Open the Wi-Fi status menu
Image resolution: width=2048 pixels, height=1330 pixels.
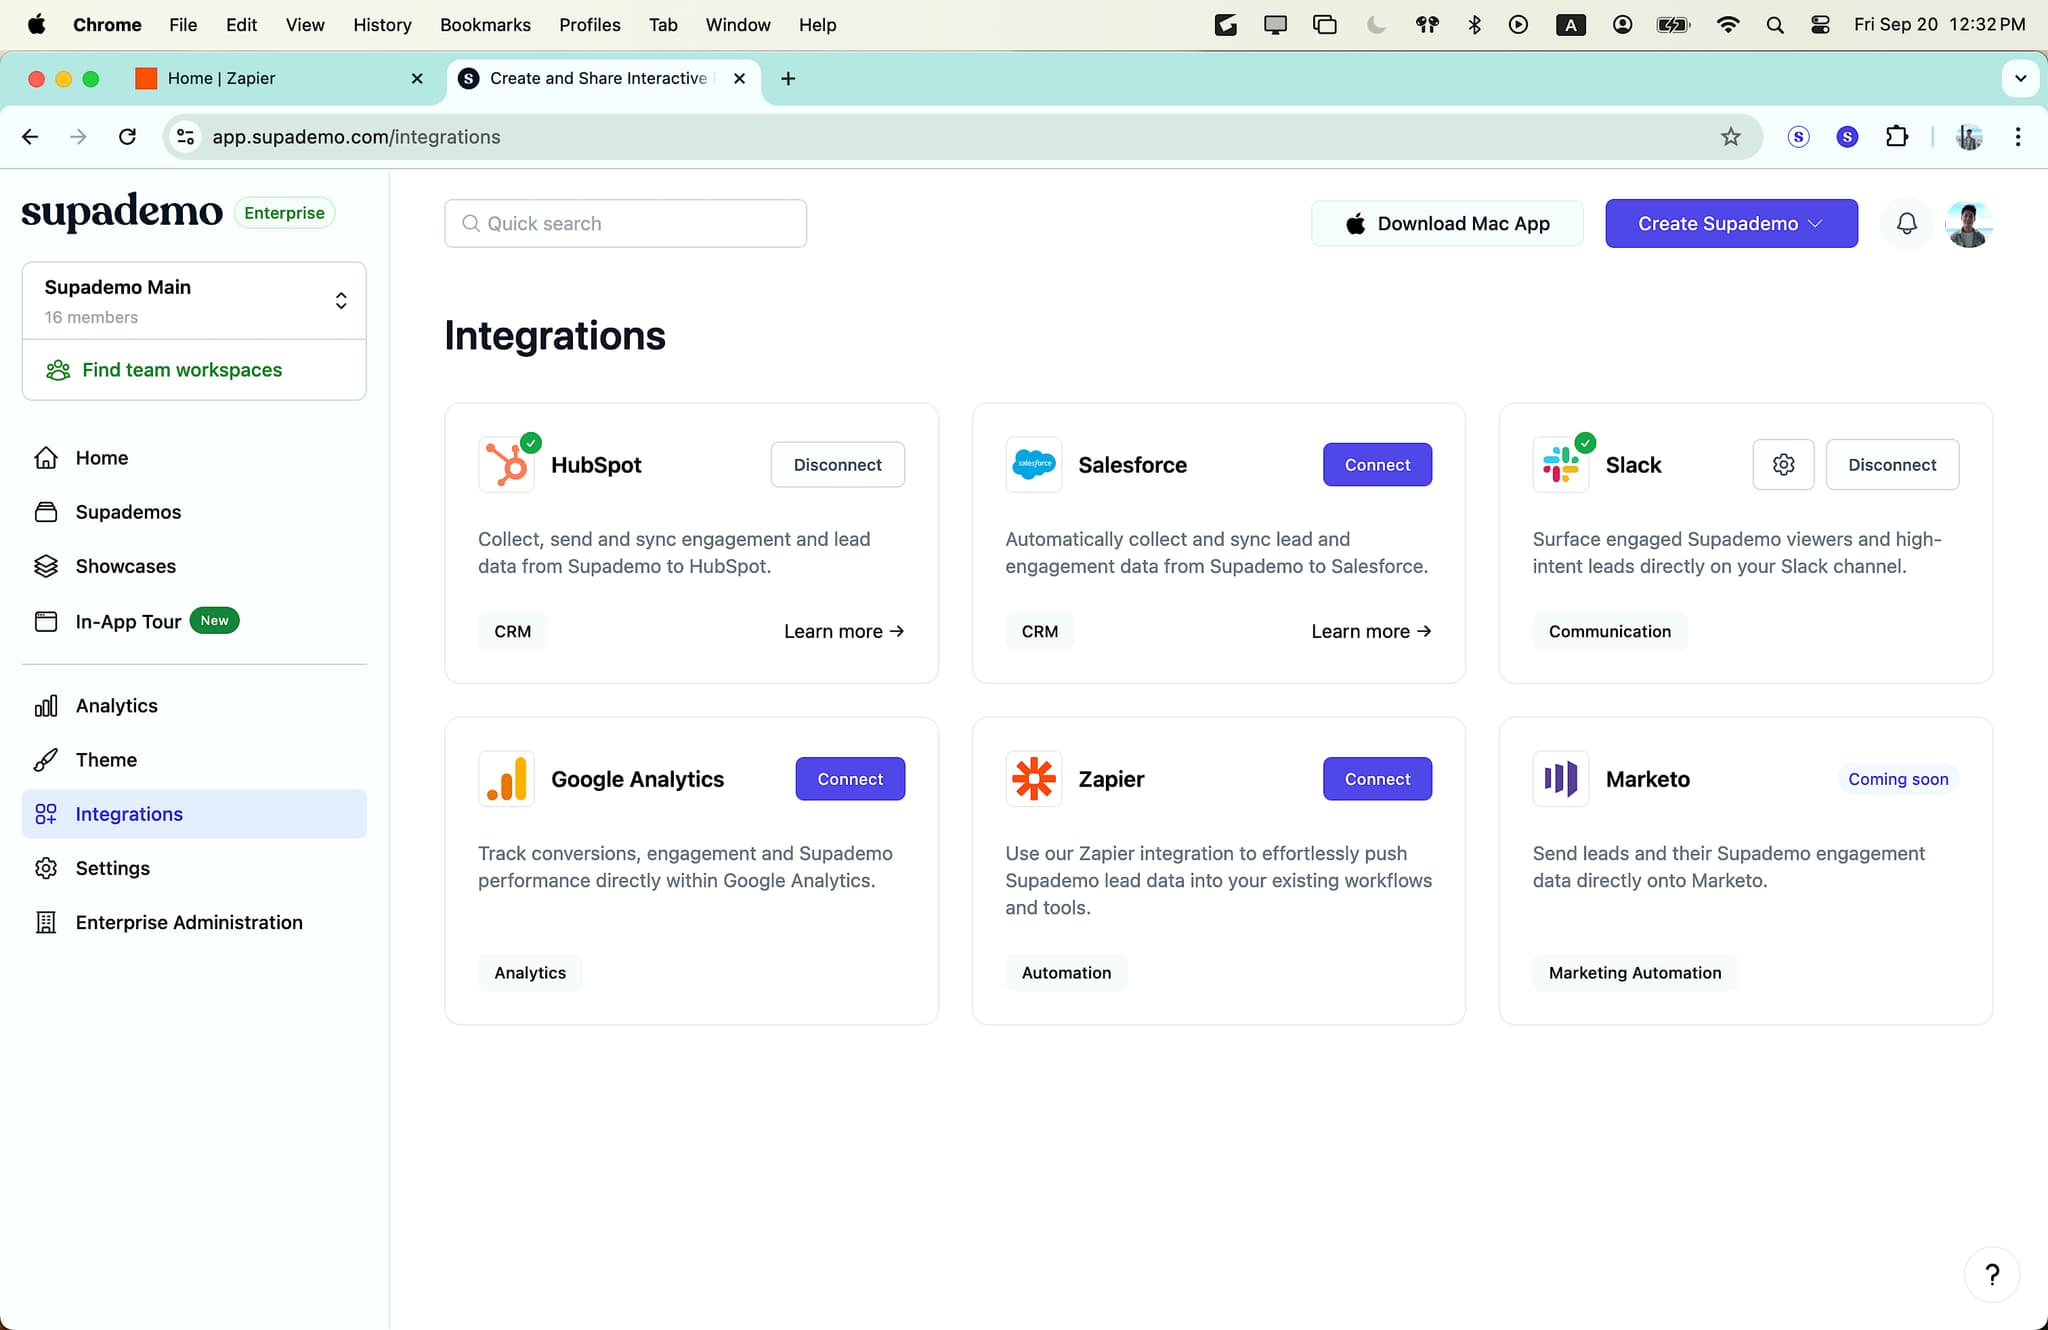(1727, 25)
